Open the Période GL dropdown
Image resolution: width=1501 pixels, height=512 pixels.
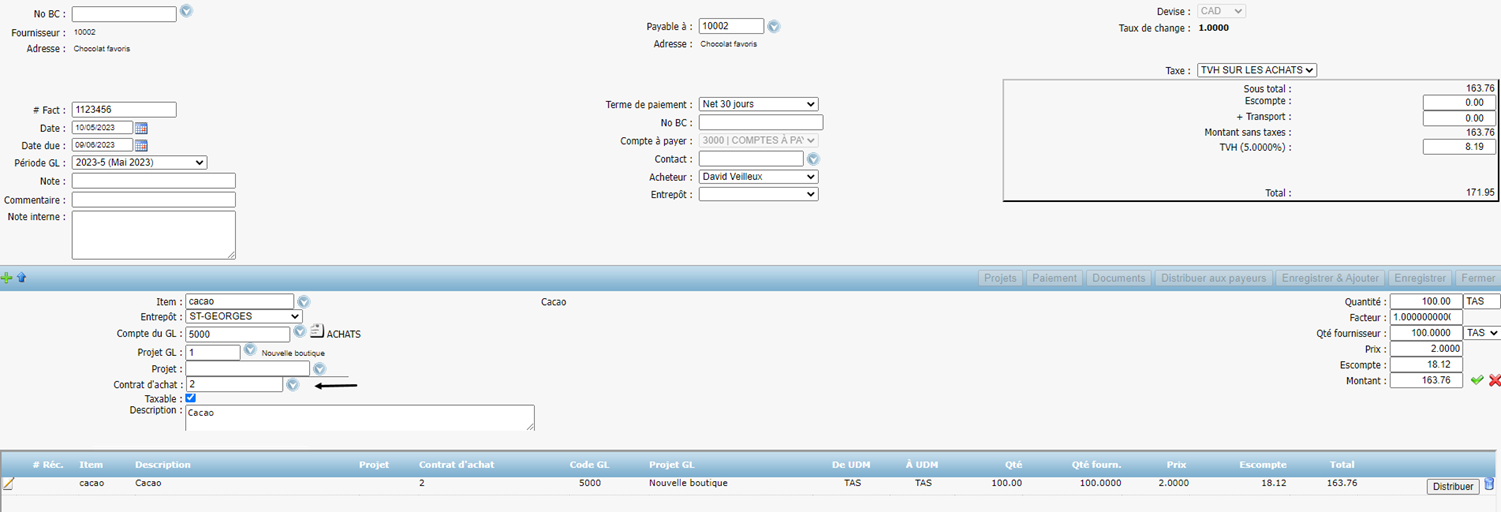(138, 162)
